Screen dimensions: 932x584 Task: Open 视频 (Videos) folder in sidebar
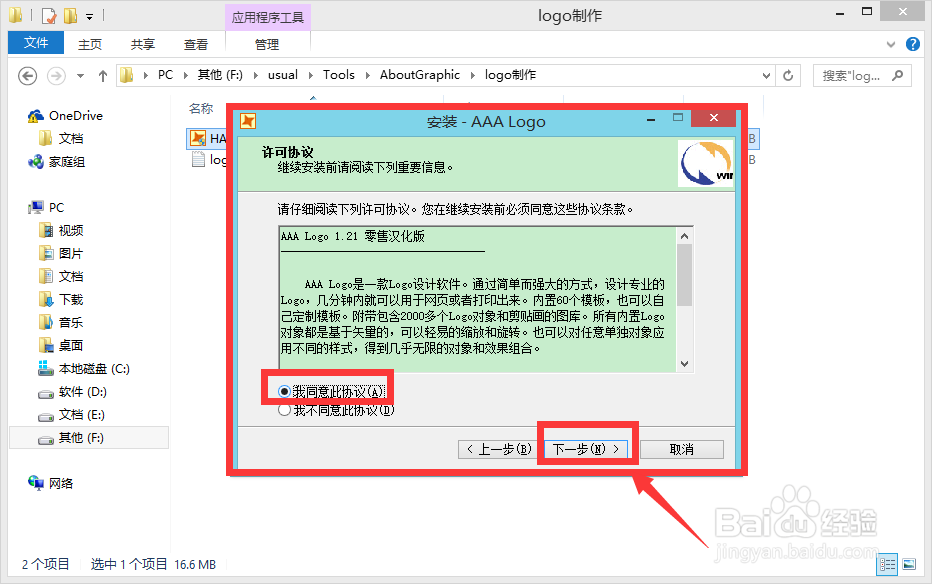(x=61, y=231)
